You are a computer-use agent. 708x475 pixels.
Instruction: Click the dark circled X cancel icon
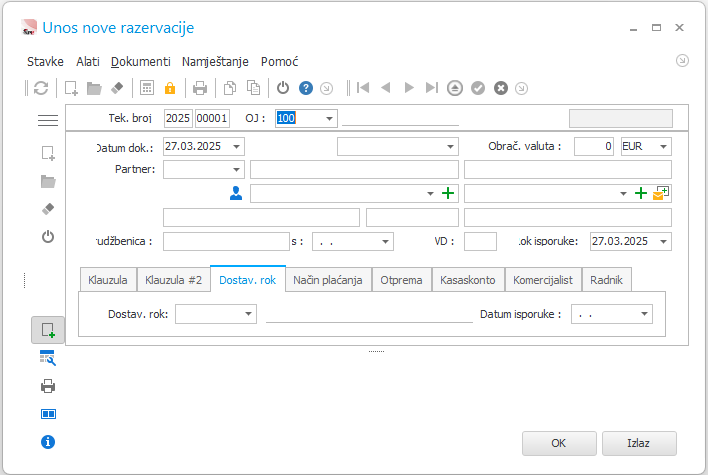pyautogui.click(x=501, y=88)
